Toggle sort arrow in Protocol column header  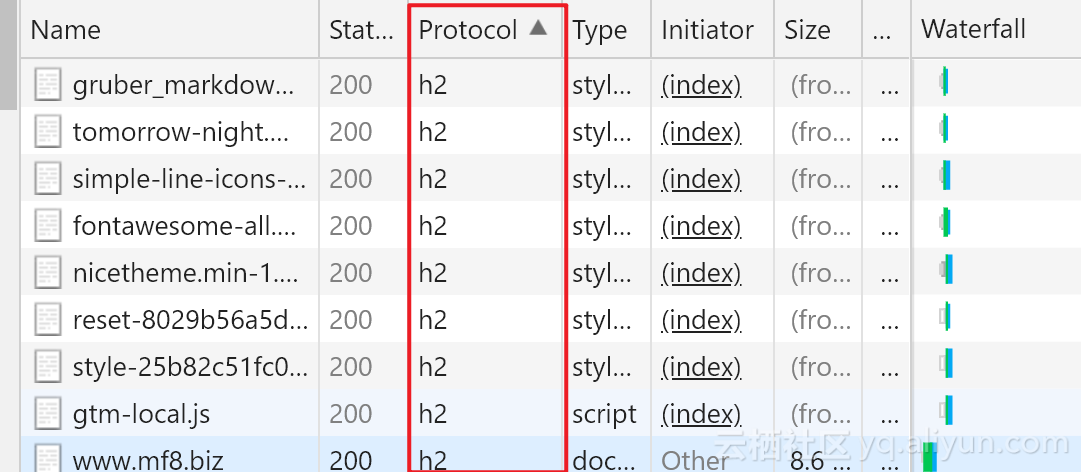[x=538, y=29]
